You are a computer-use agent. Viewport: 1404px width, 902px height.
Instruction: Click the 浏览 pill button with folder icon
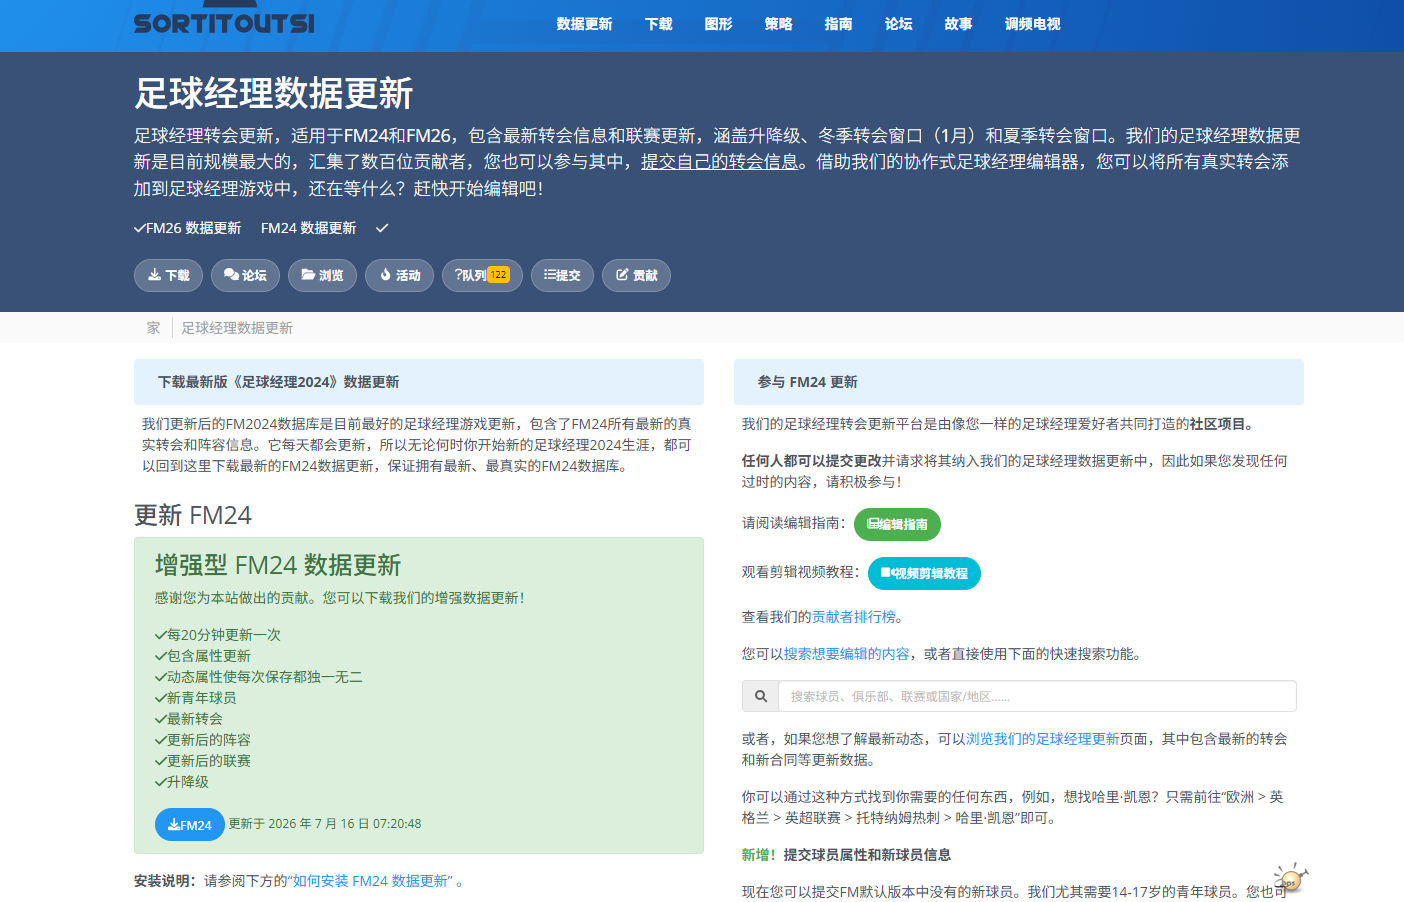tap(322, 275)
